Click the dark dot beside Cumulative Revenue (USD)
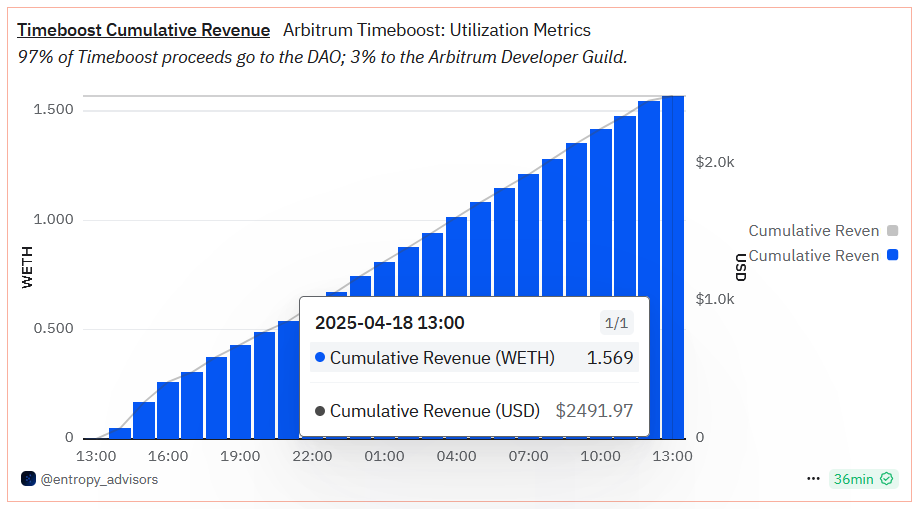The width and height of the screenshot is (920, 509). click(319, 411)
